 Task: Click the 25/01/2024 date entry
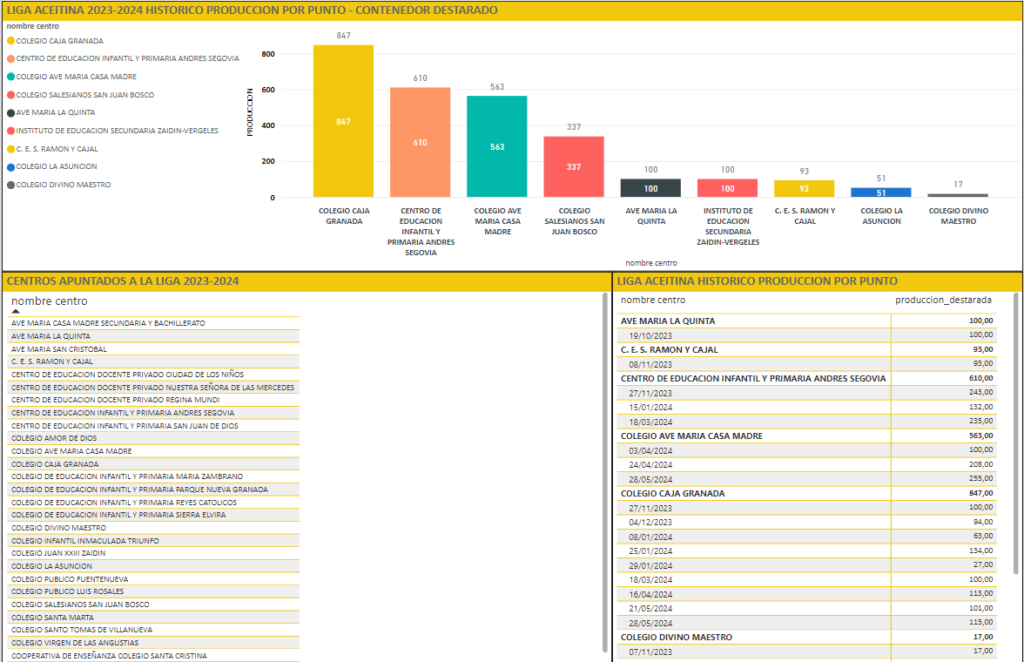[x=650, y=551]
